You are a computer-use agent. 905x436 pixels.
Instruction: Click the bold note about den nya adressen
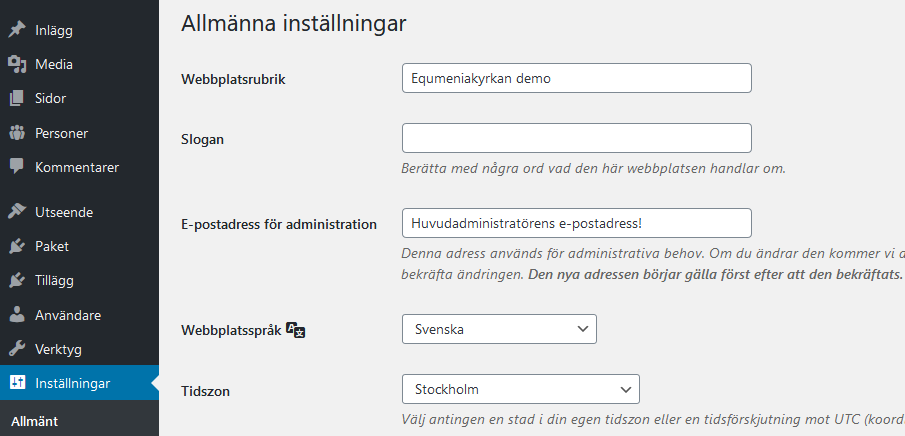click(x=716, y=274)
